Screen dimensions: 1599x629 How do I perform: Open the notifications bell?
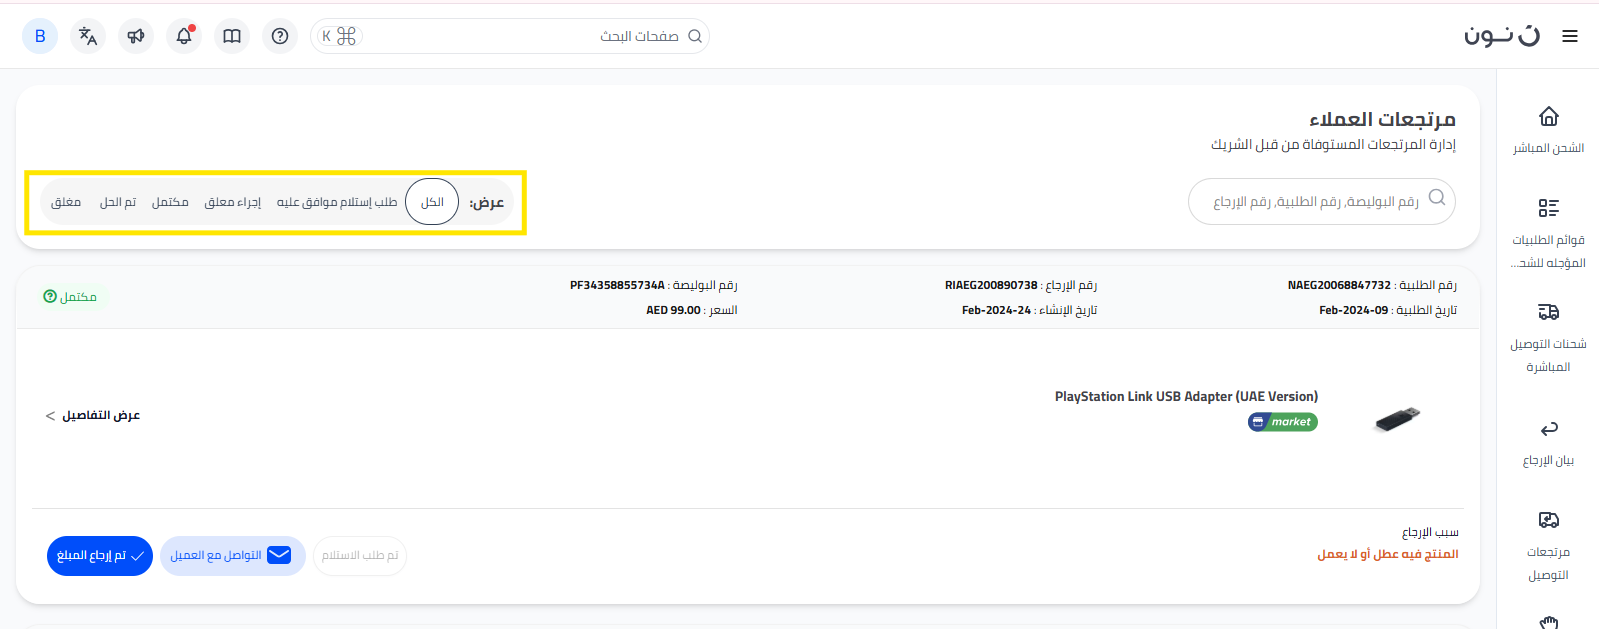click(184, 36)
